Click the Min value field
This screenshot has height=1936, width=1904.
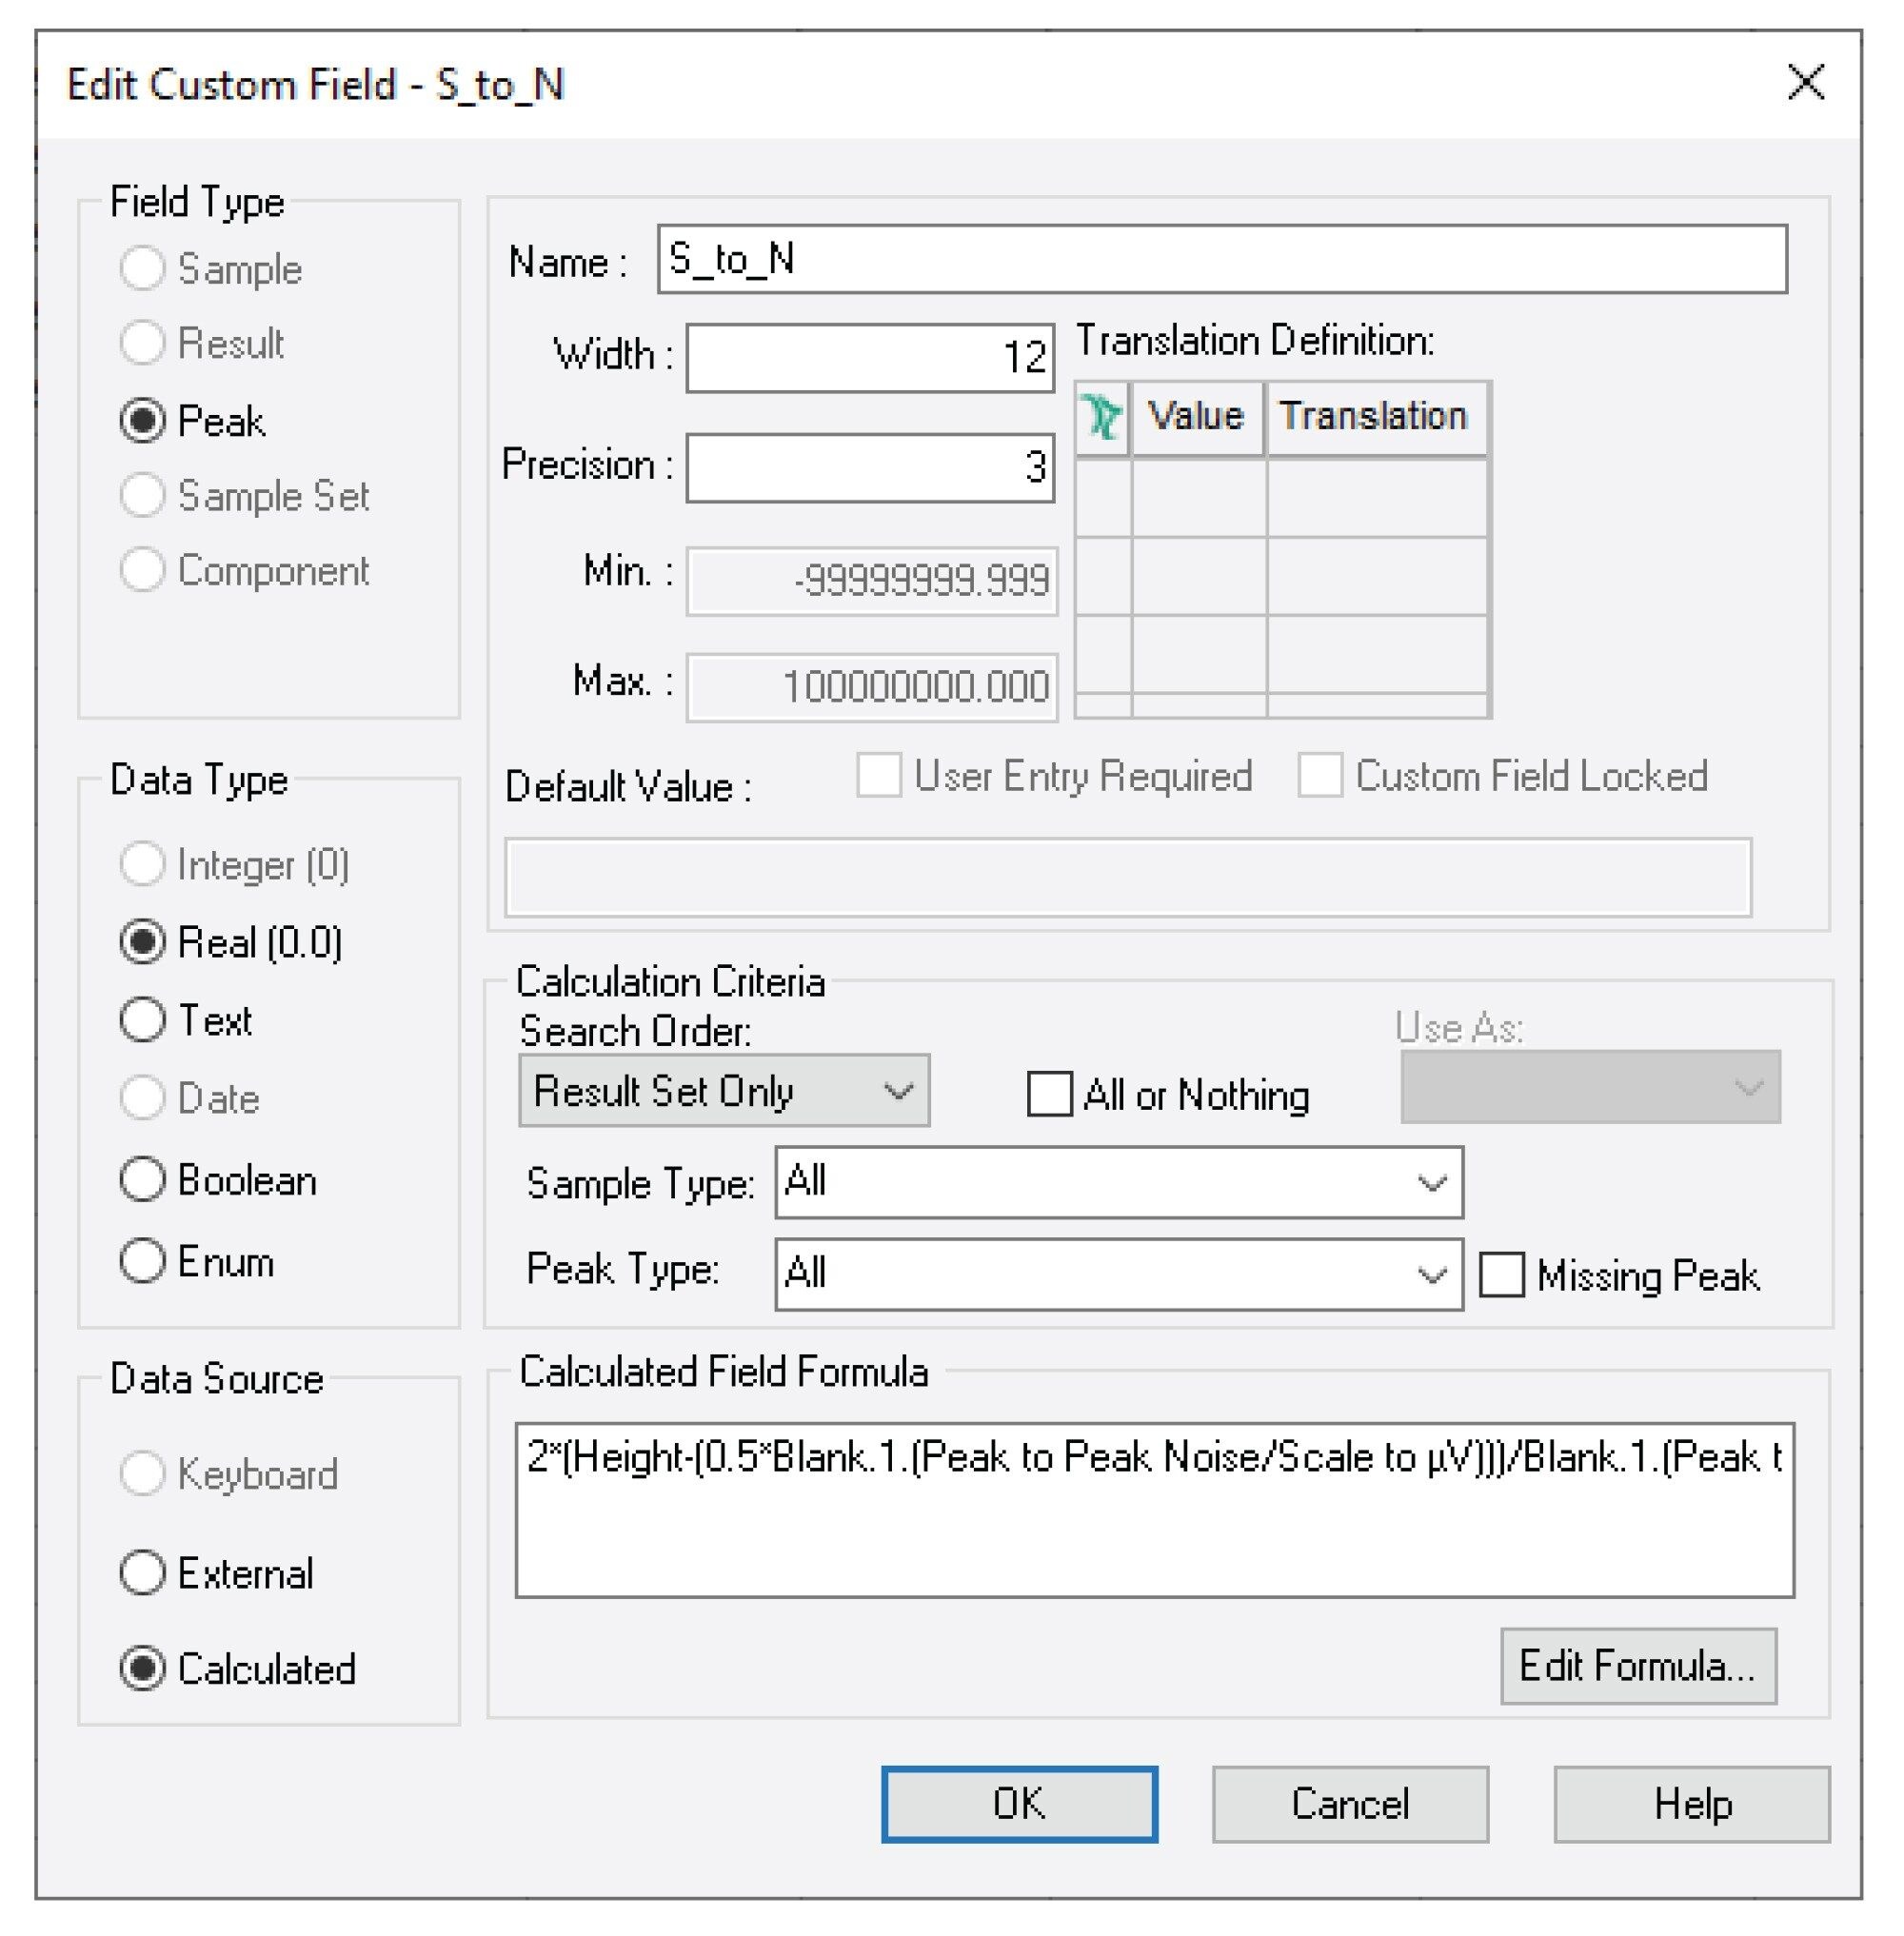coord(872,580)
